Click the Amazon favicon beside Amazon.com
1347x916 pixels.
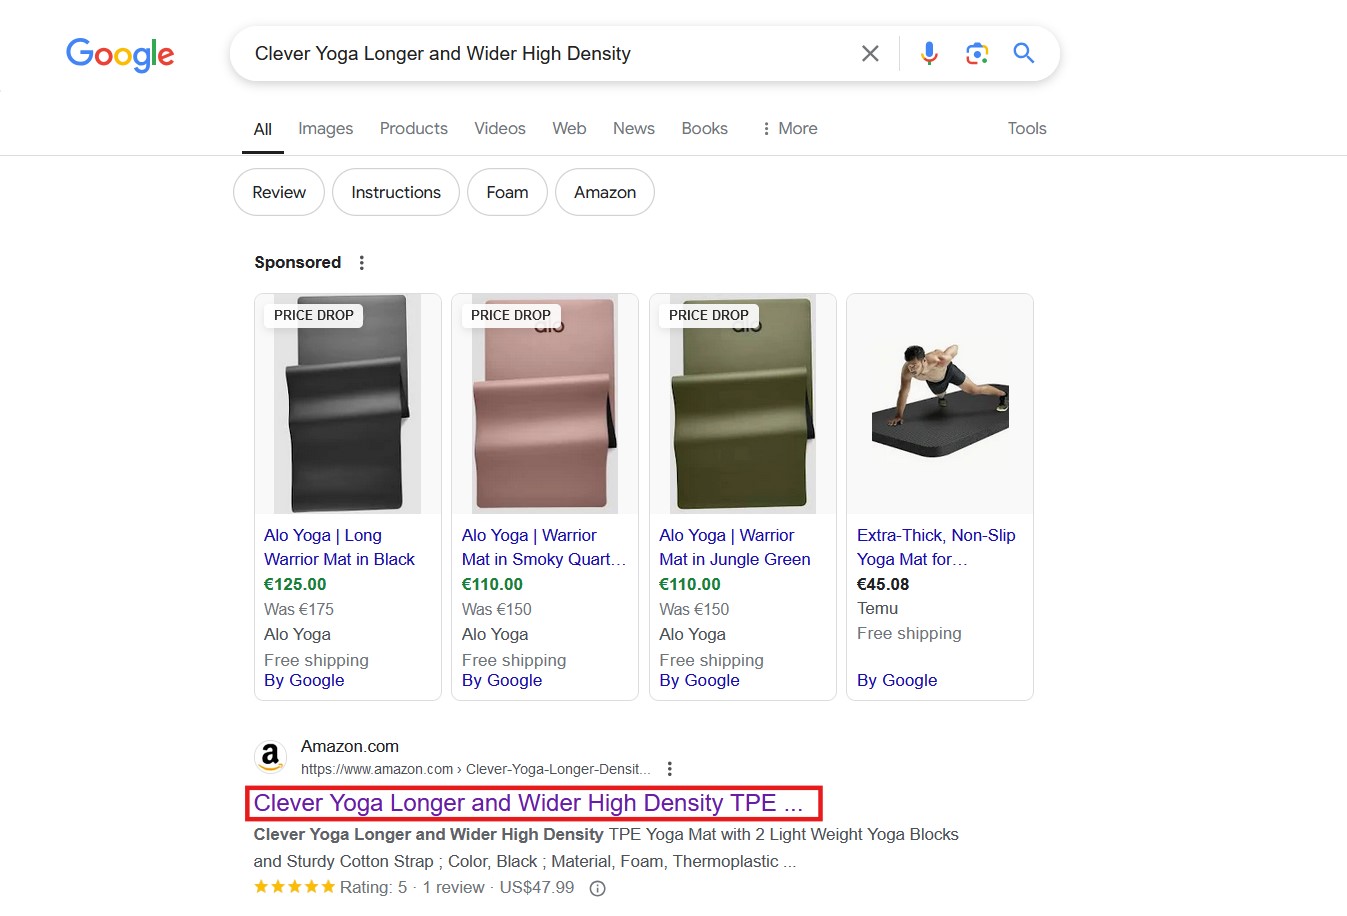[x=270, y=756]
